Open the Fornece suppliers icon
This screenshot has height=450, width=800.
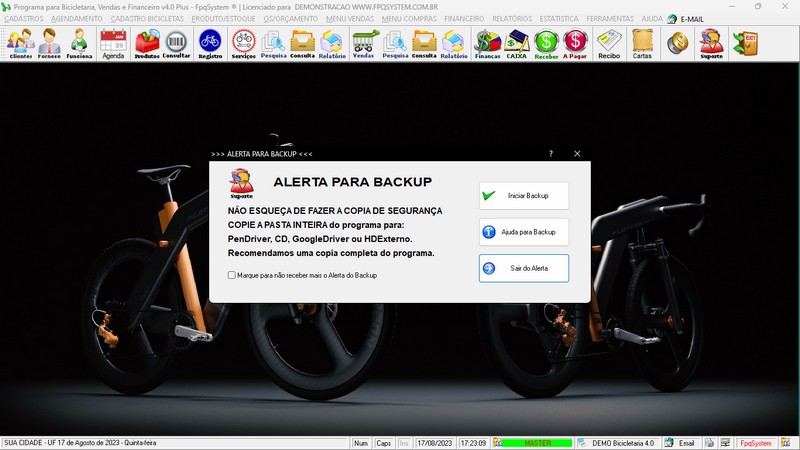click(49, 44)
